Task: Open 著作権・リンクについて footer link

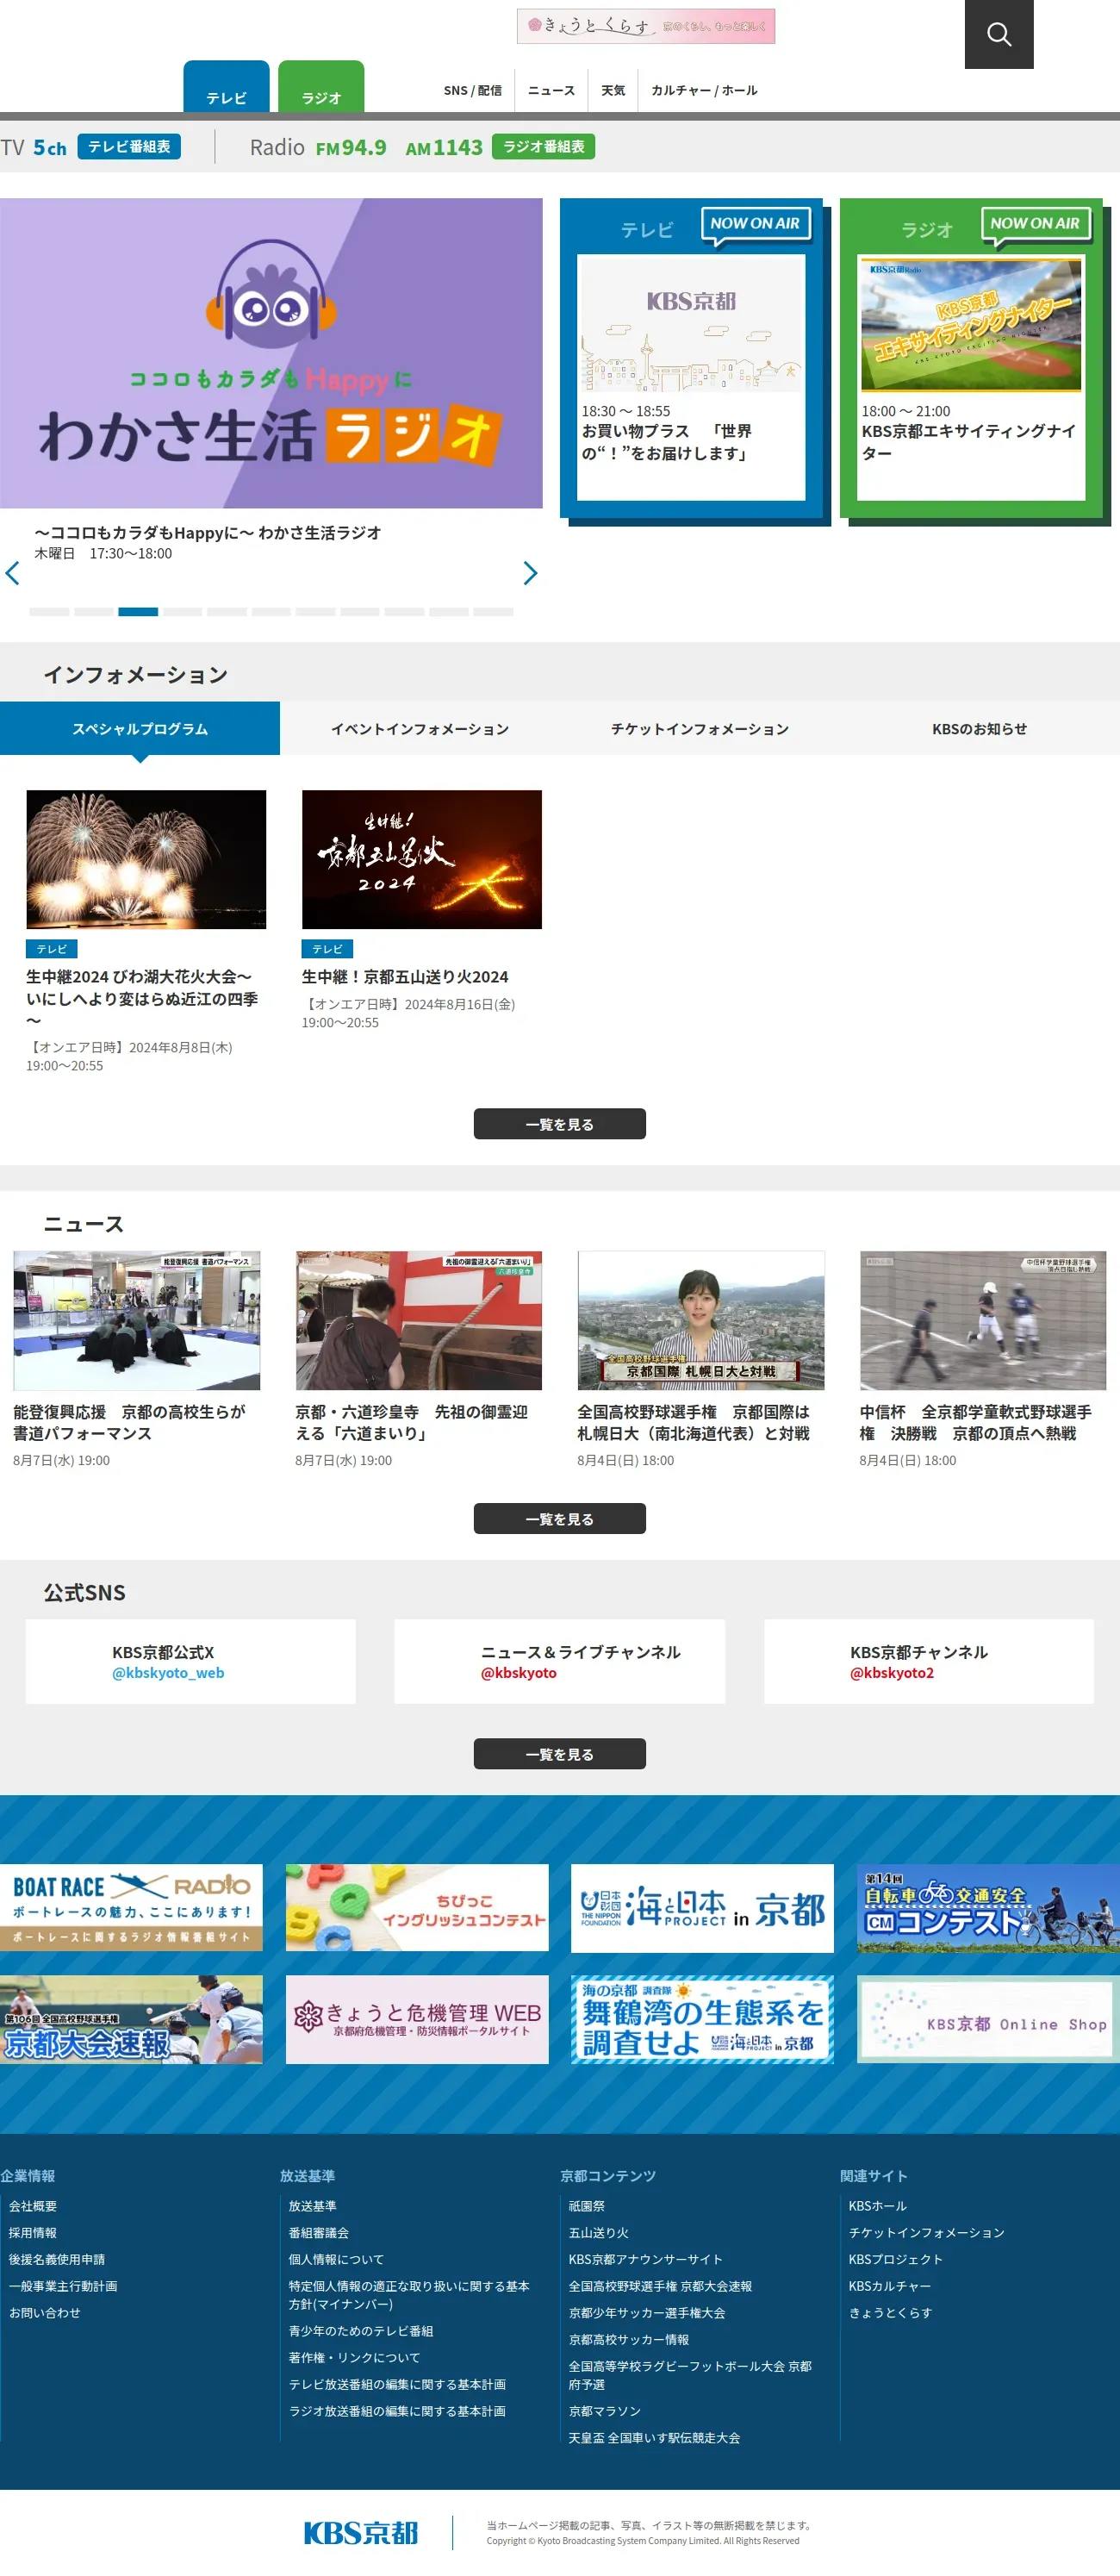Action: (x=355, y=2358)
